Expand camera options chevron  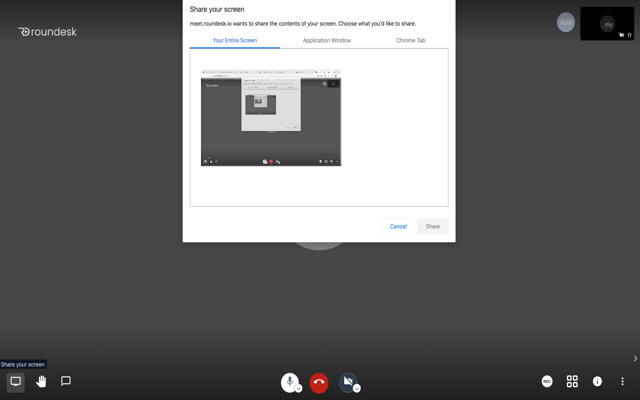pos(357,388)
